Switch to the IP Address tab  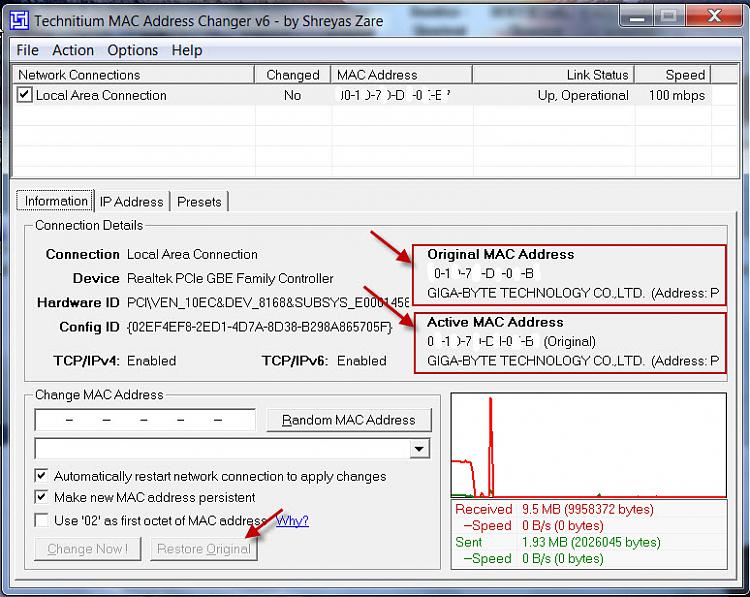pos(132,202)
